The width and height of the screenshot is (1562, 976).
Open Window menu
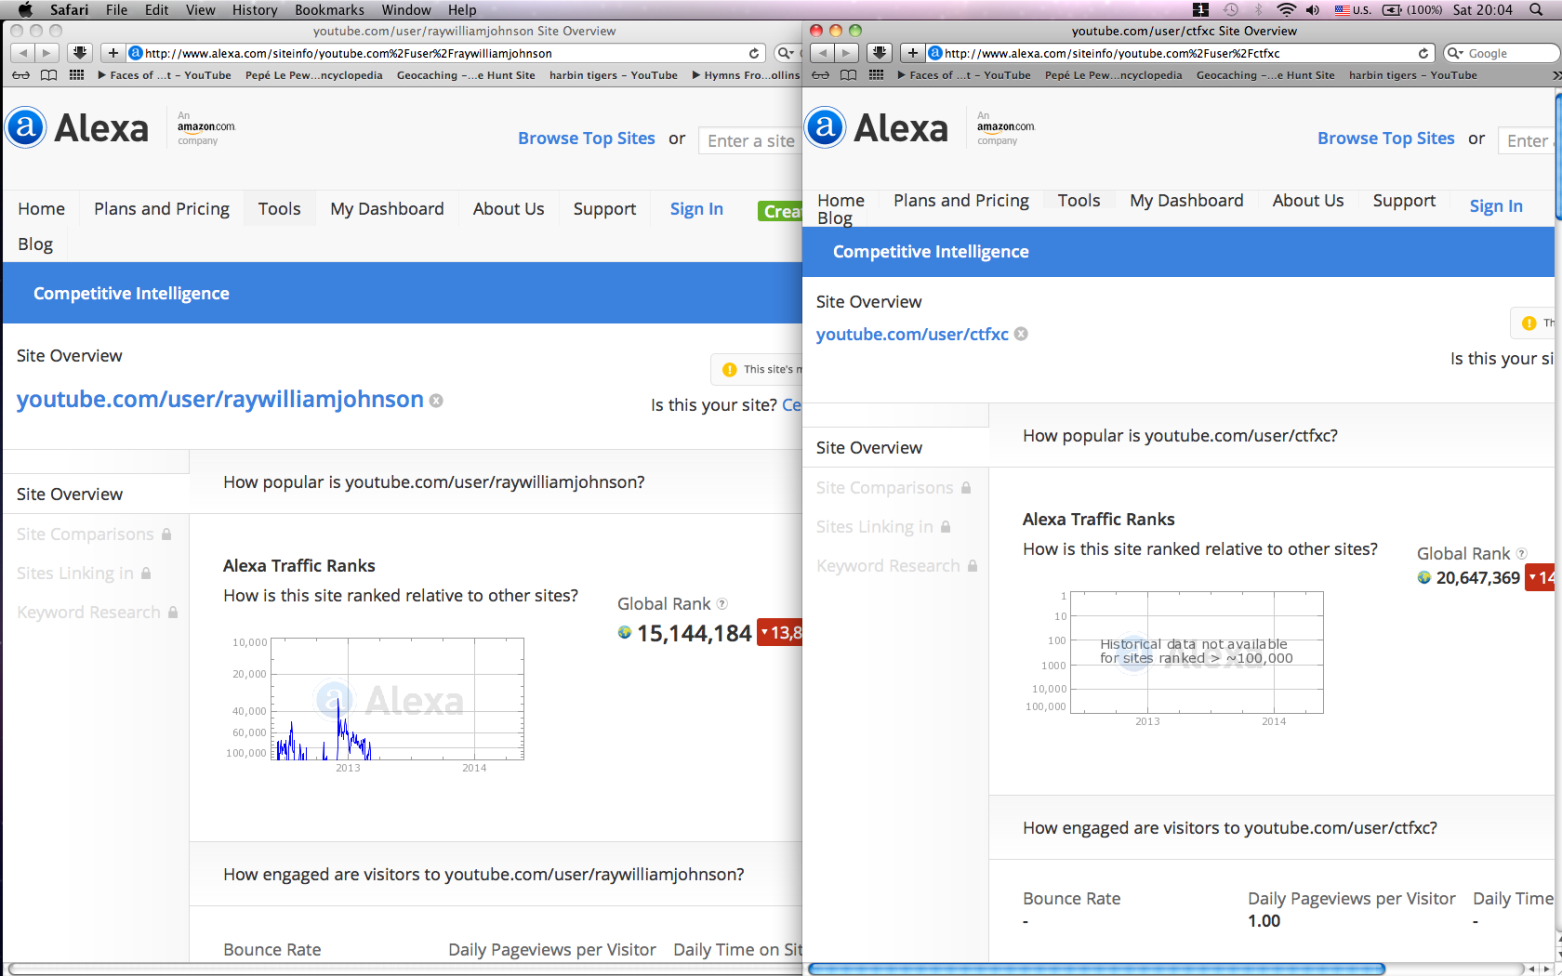click(x=406, y=10)
